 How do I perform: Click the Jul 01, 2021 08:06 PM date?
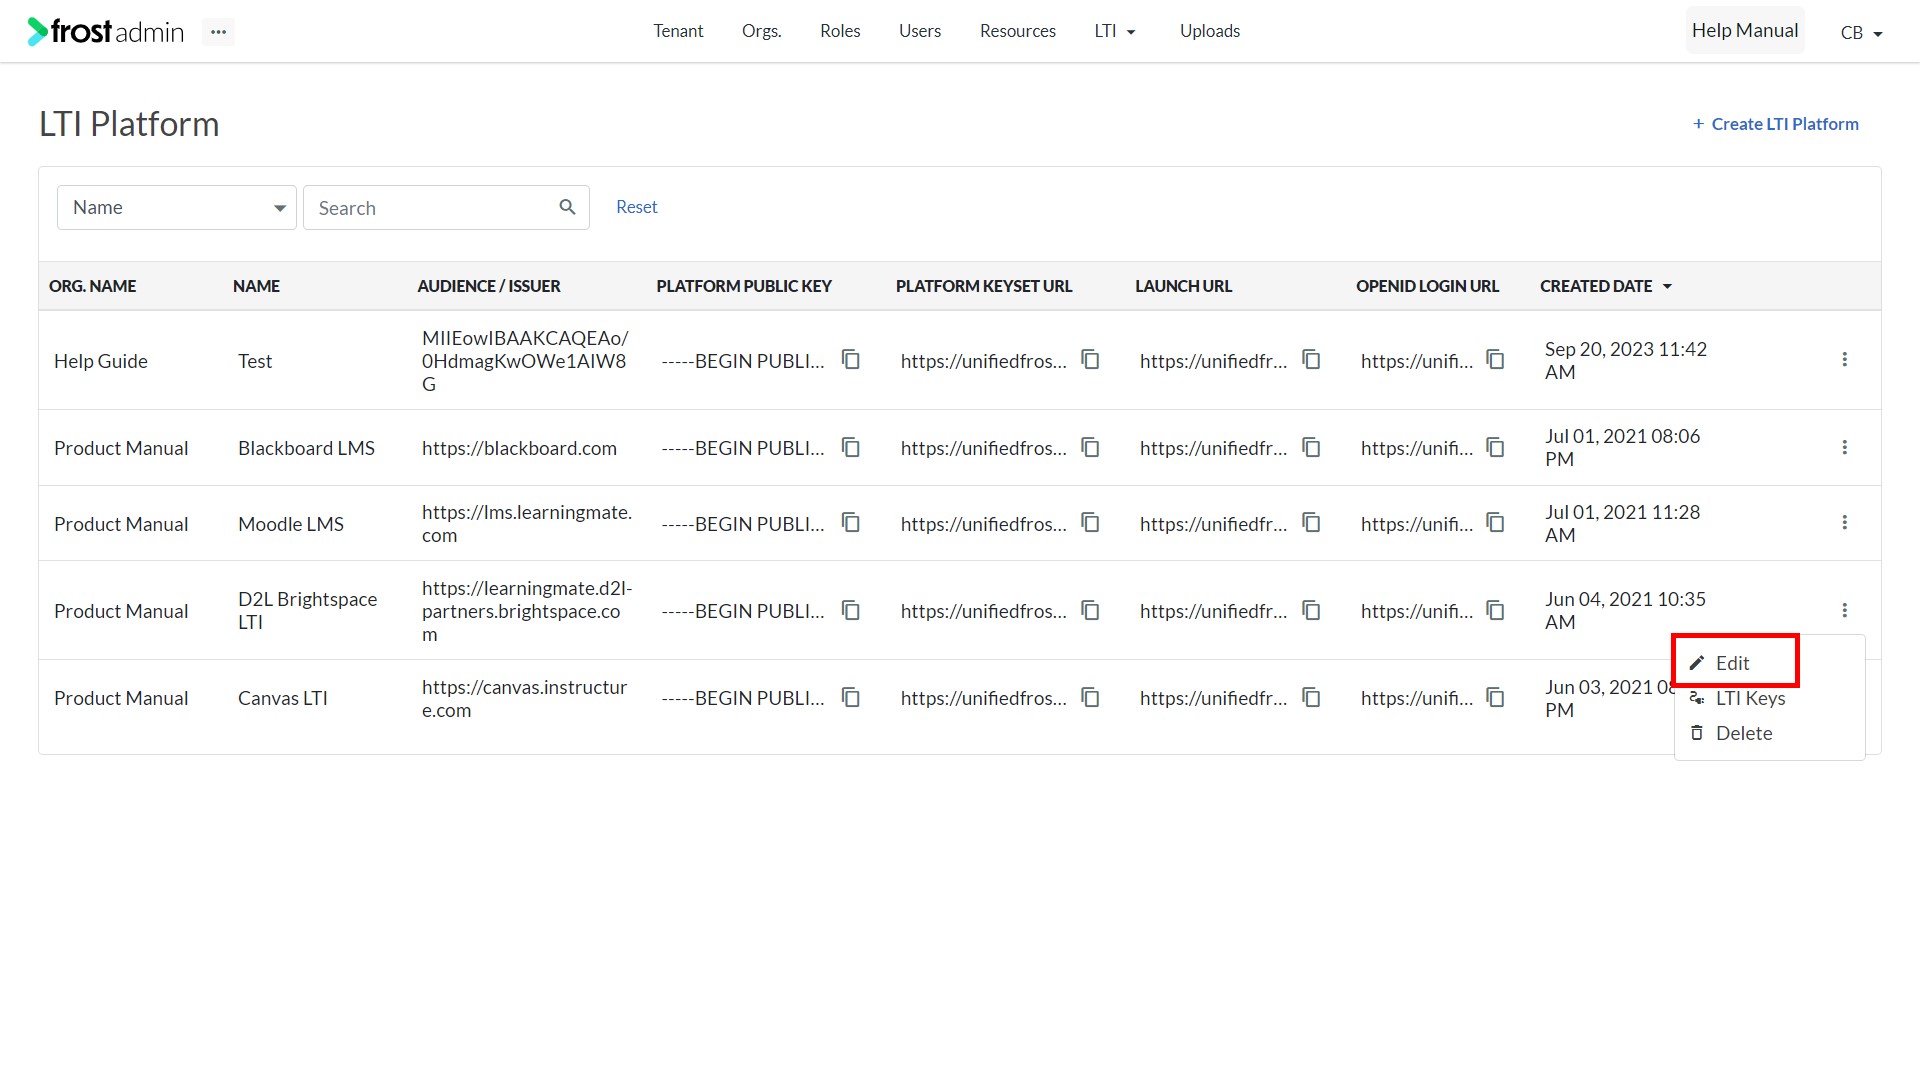pyautogui.click(x=1622, y=447)
